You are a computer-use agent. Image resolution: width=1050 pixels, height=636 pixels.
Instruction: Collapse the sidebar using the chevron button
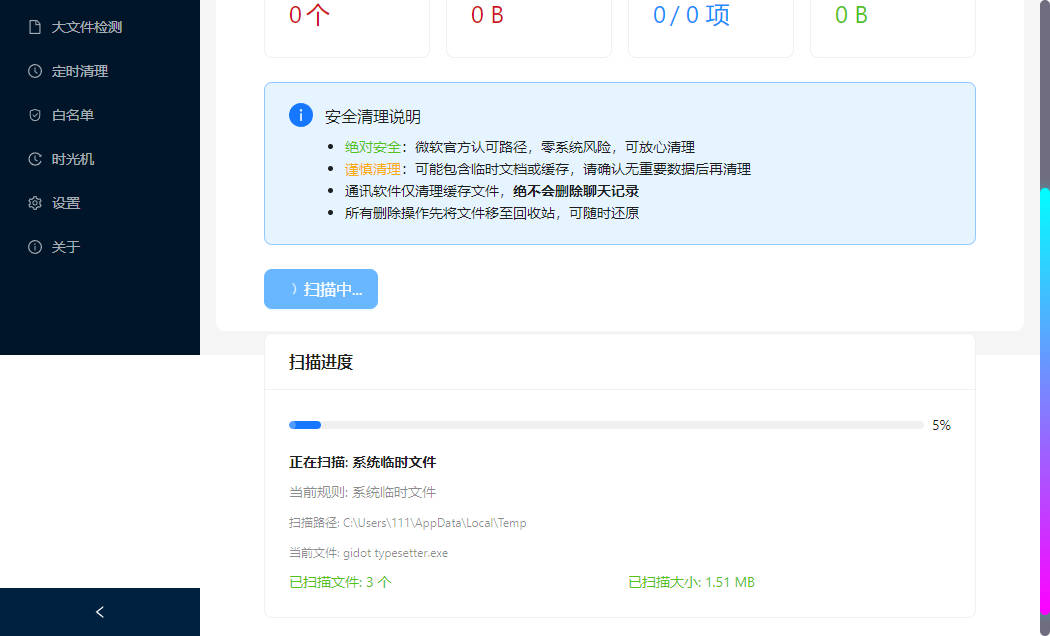[x=99, y=611]
